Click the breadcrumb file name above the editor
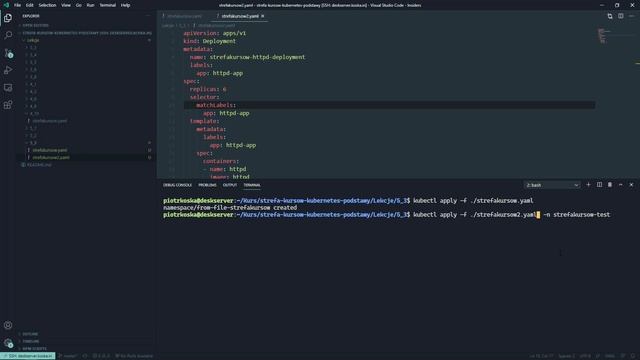 coord(216,25)
